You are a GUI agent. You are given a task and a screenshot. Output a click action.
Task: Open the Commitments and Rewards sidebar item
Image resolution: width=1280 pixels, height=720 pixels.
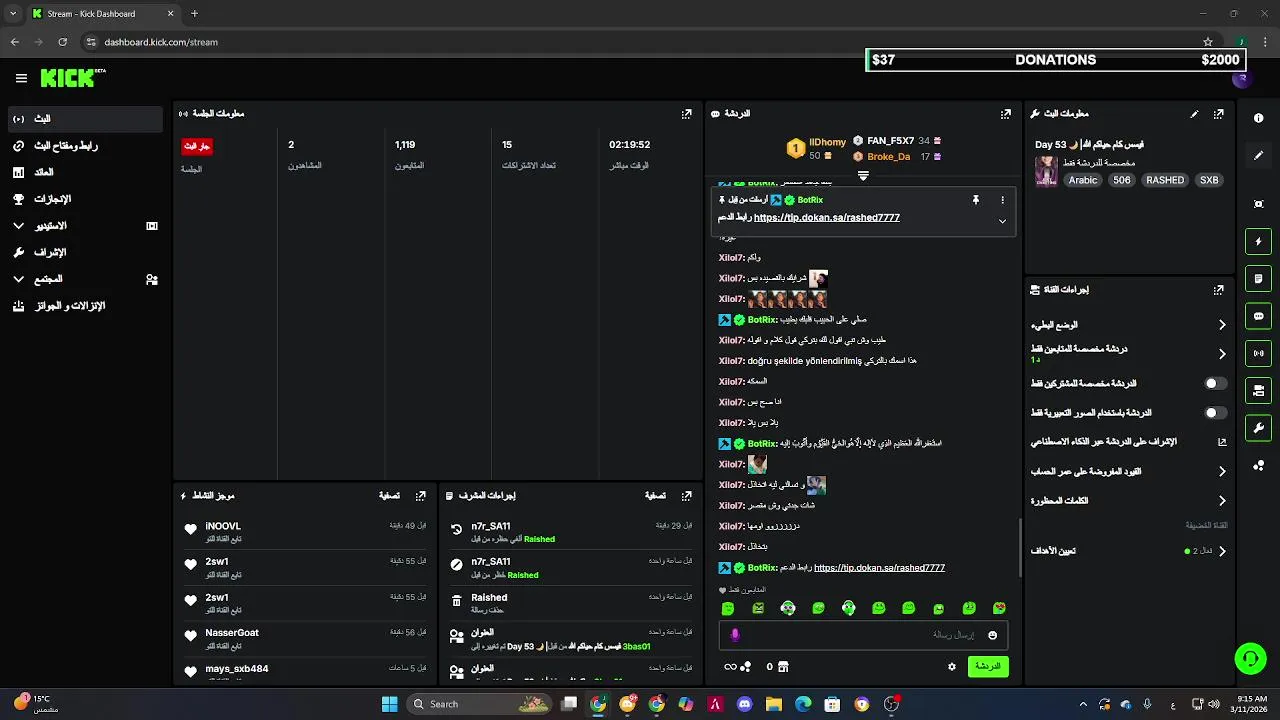tap(84, 306)
